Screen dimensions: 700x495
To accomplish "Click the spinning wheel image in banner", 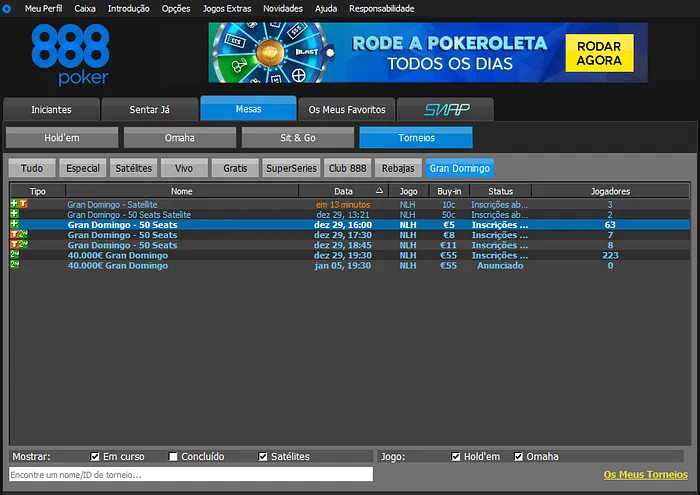I will 271,53.
